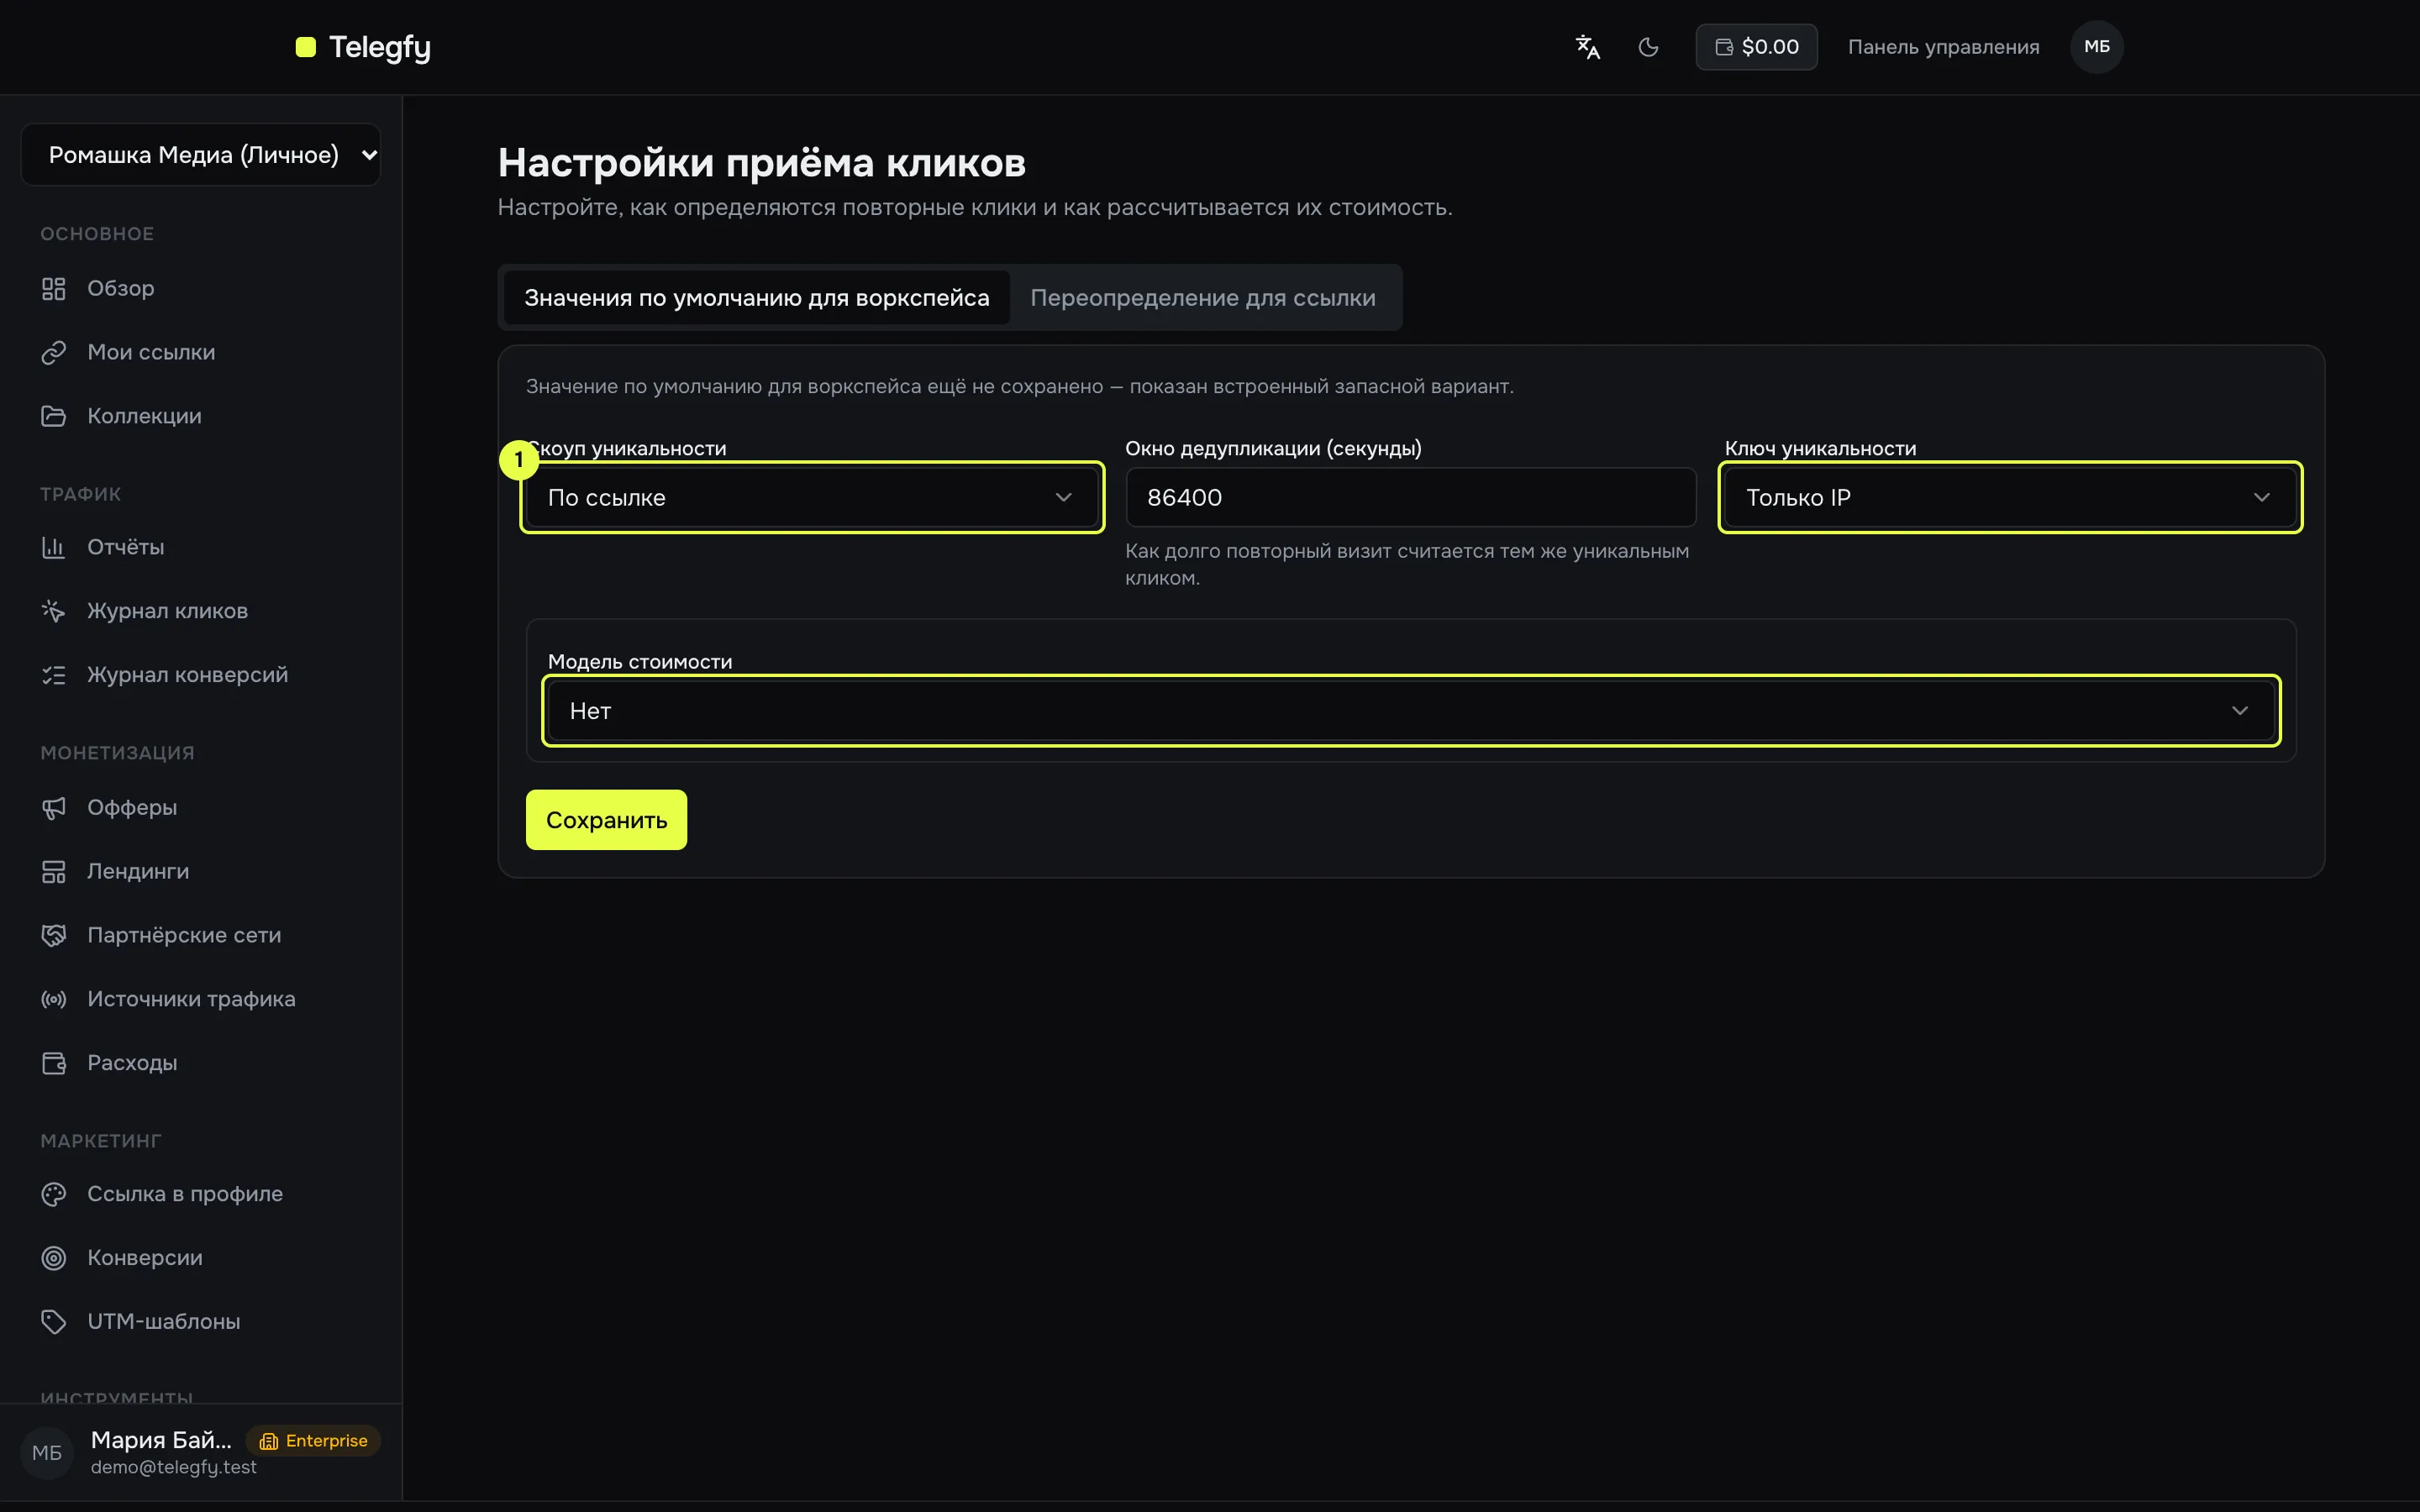Click the language translate icon
Screen dimensions: 2420x1512
click(x=1587, y=47)
